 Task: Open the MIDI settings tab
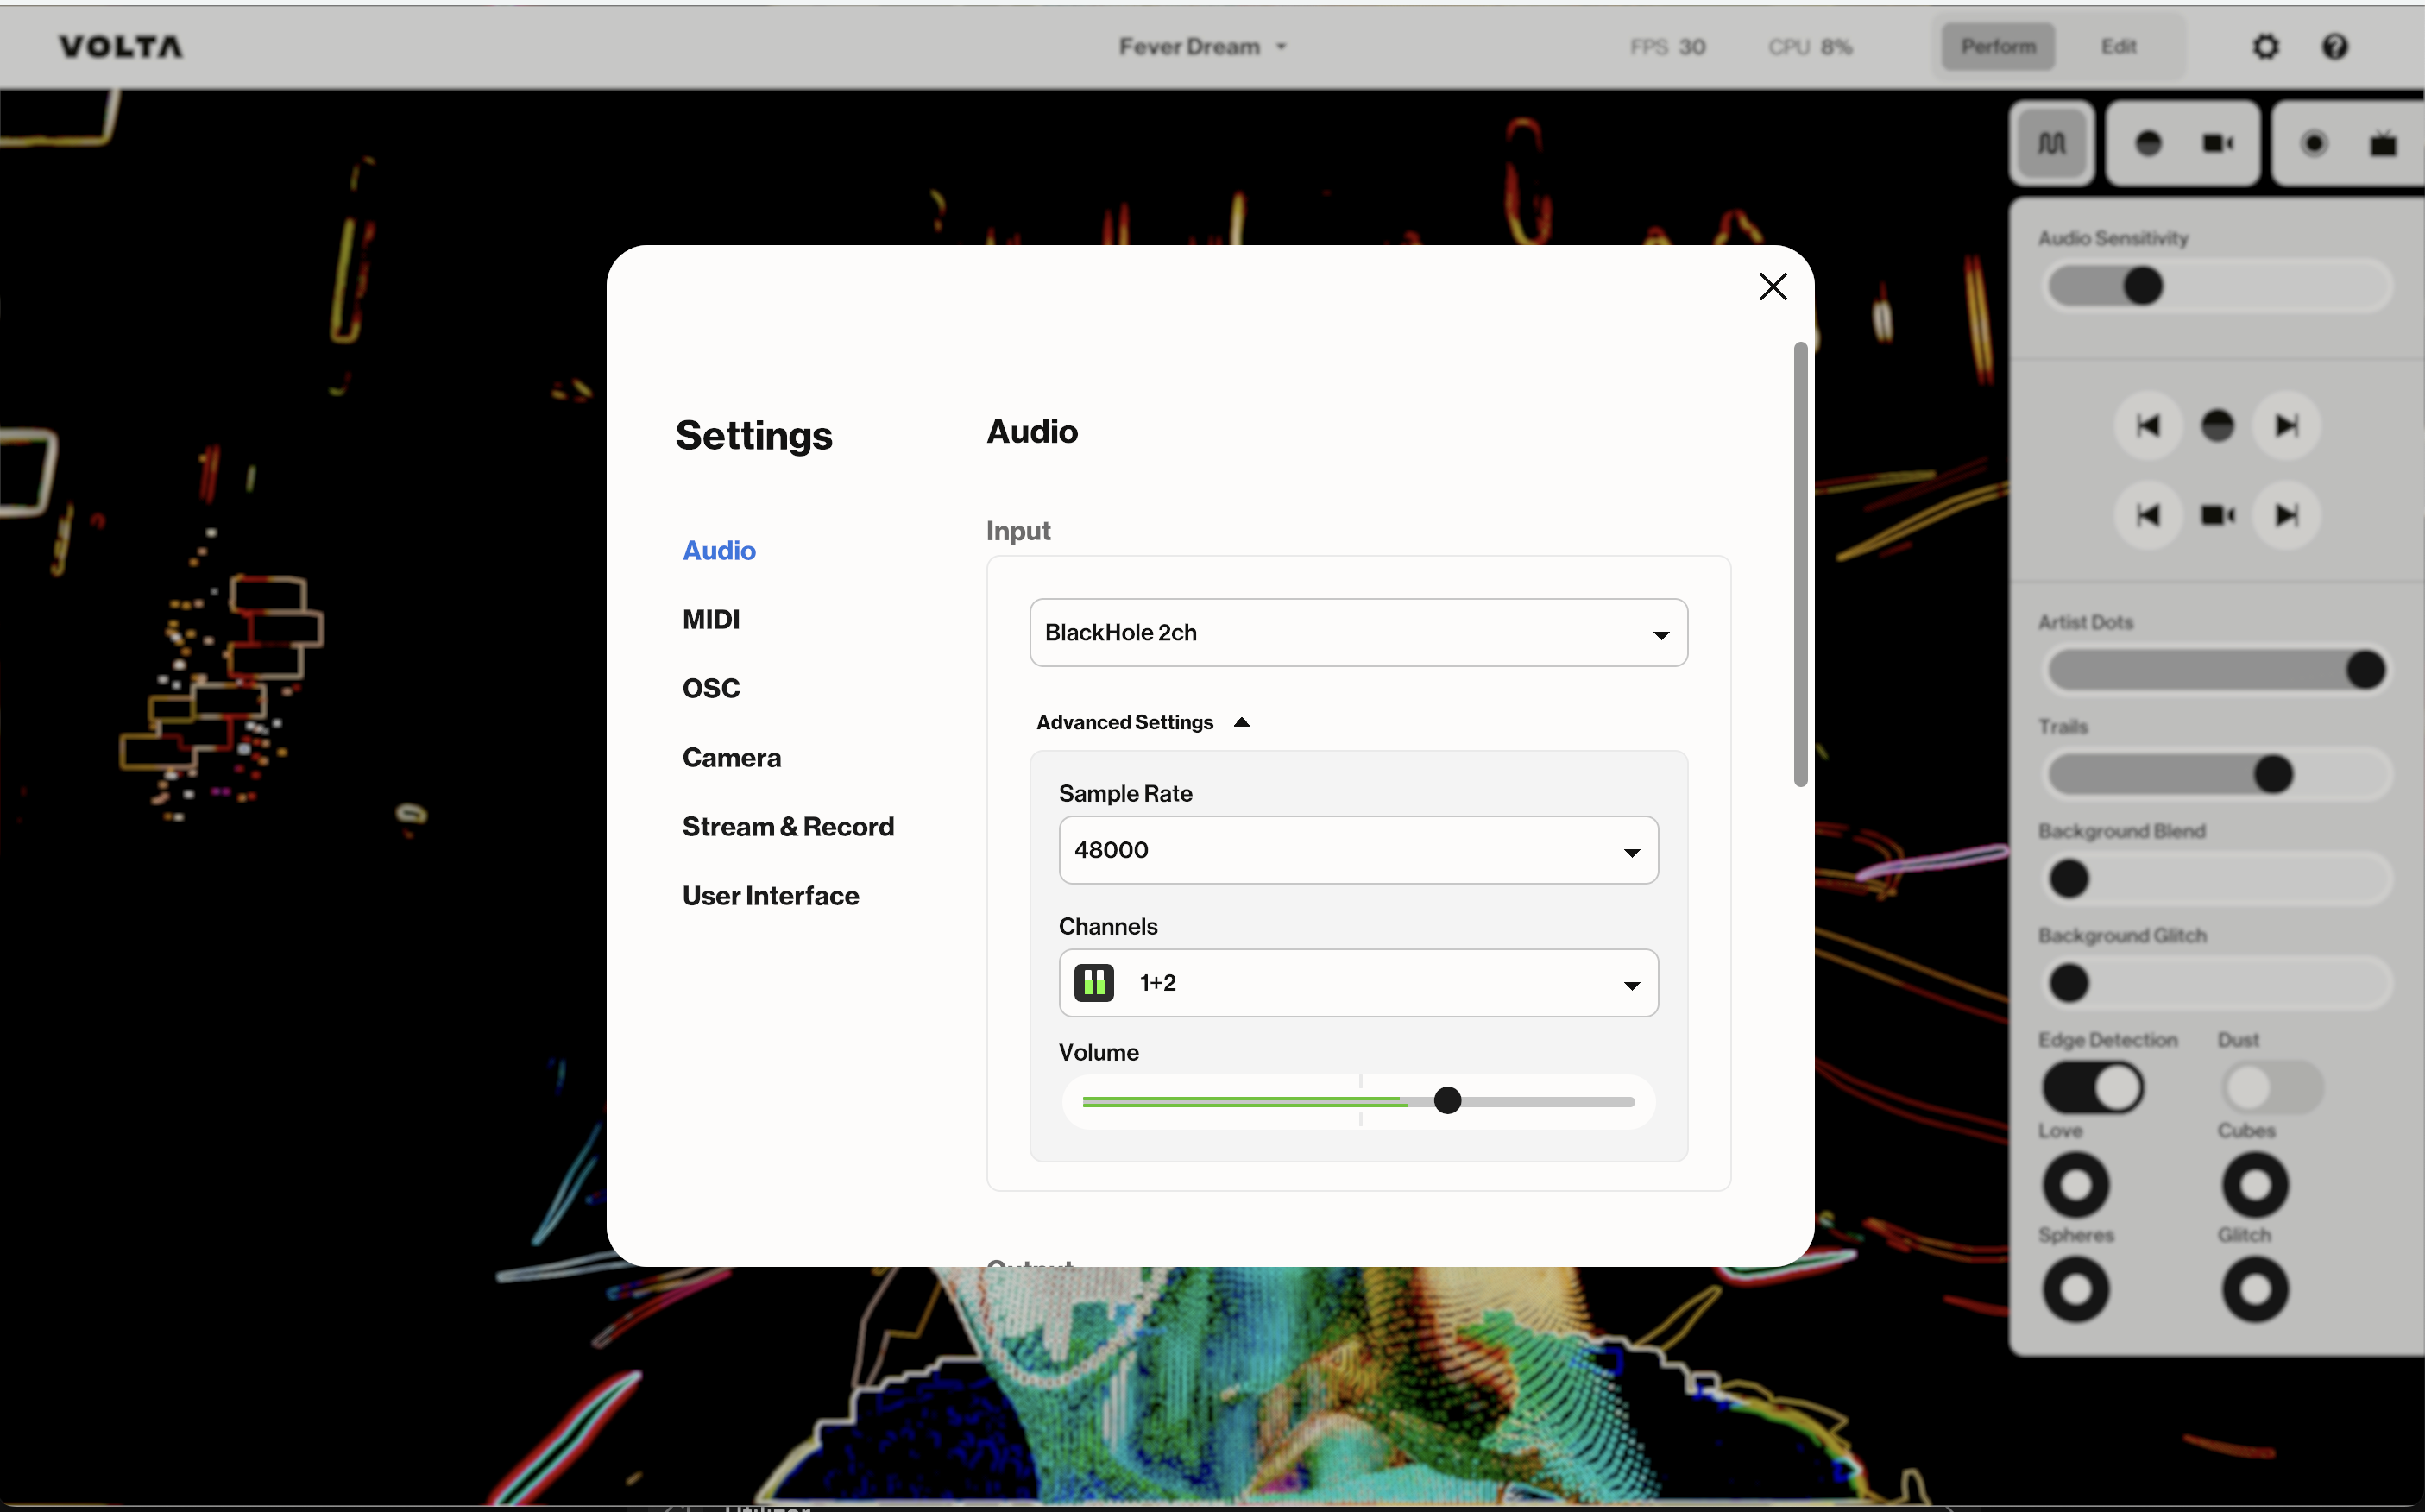pyautogui.click(x=711, y=620)
